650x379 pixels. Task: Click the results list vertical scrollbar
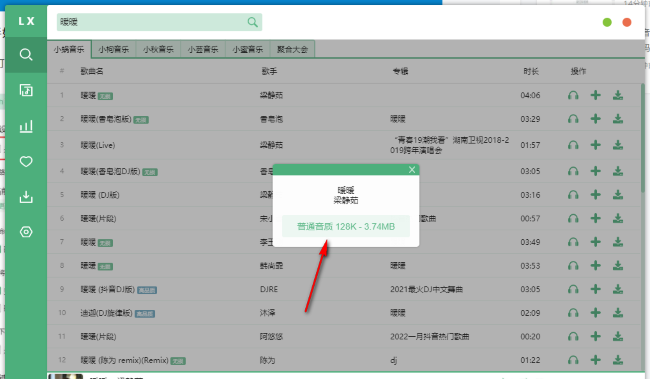pos(643,137)
